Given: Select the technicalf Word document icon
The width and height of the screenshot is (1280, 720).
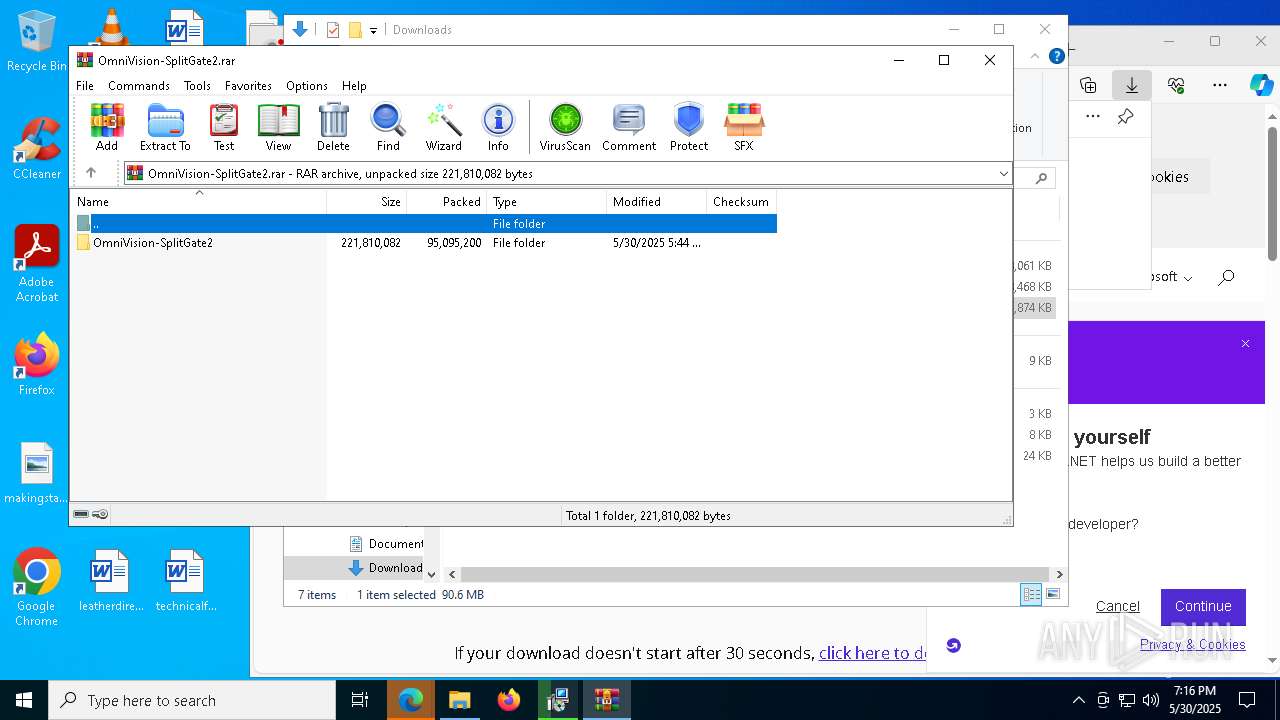Looking at the screenshot, I should point(186,580).
